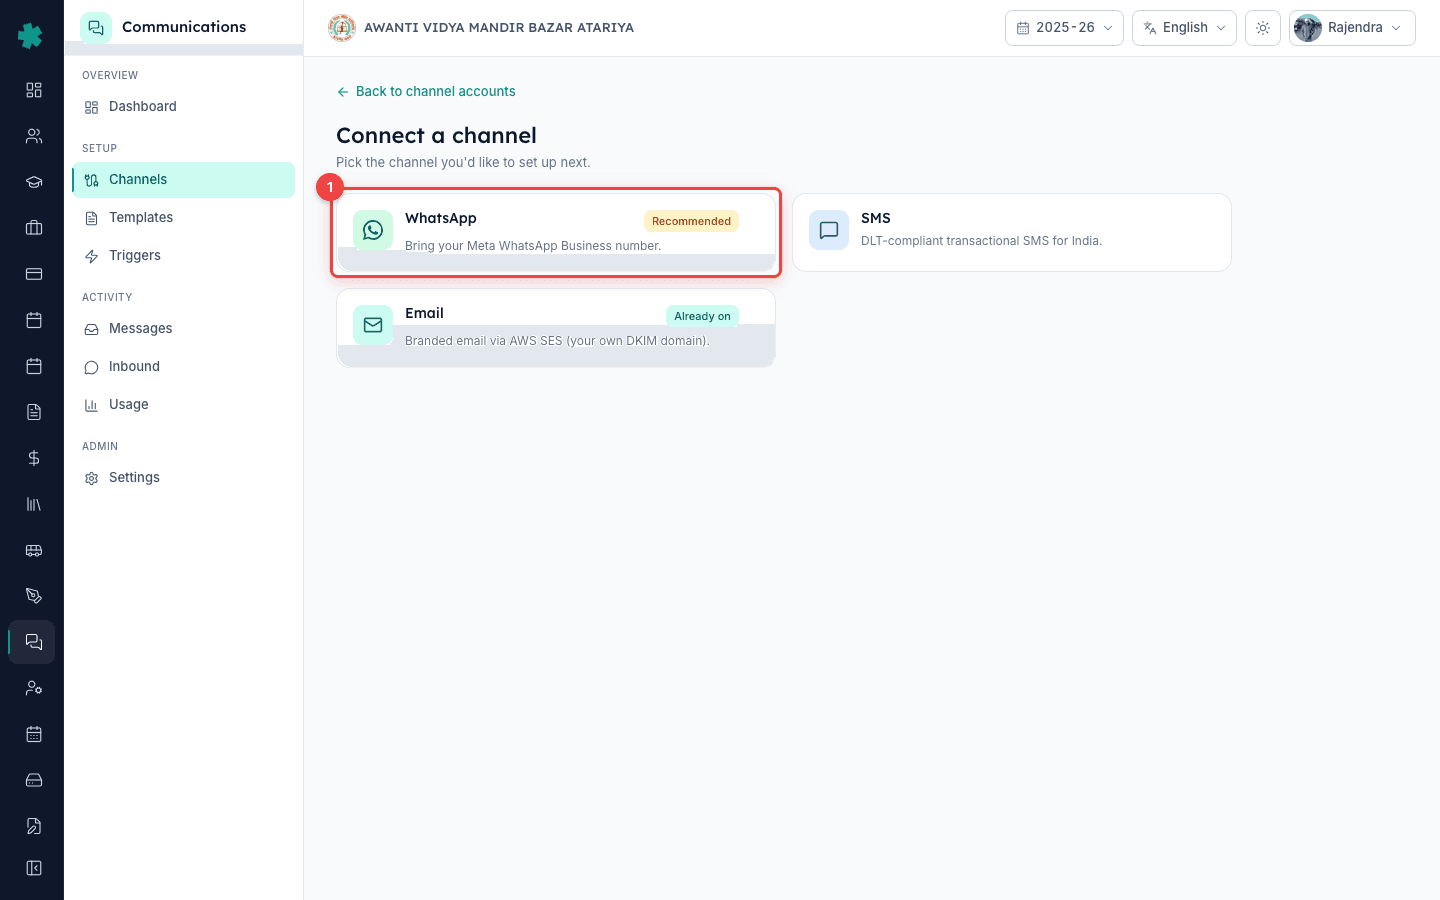
Task: Open the dashboard grid icon in left rail
Action: pos(34,90)
